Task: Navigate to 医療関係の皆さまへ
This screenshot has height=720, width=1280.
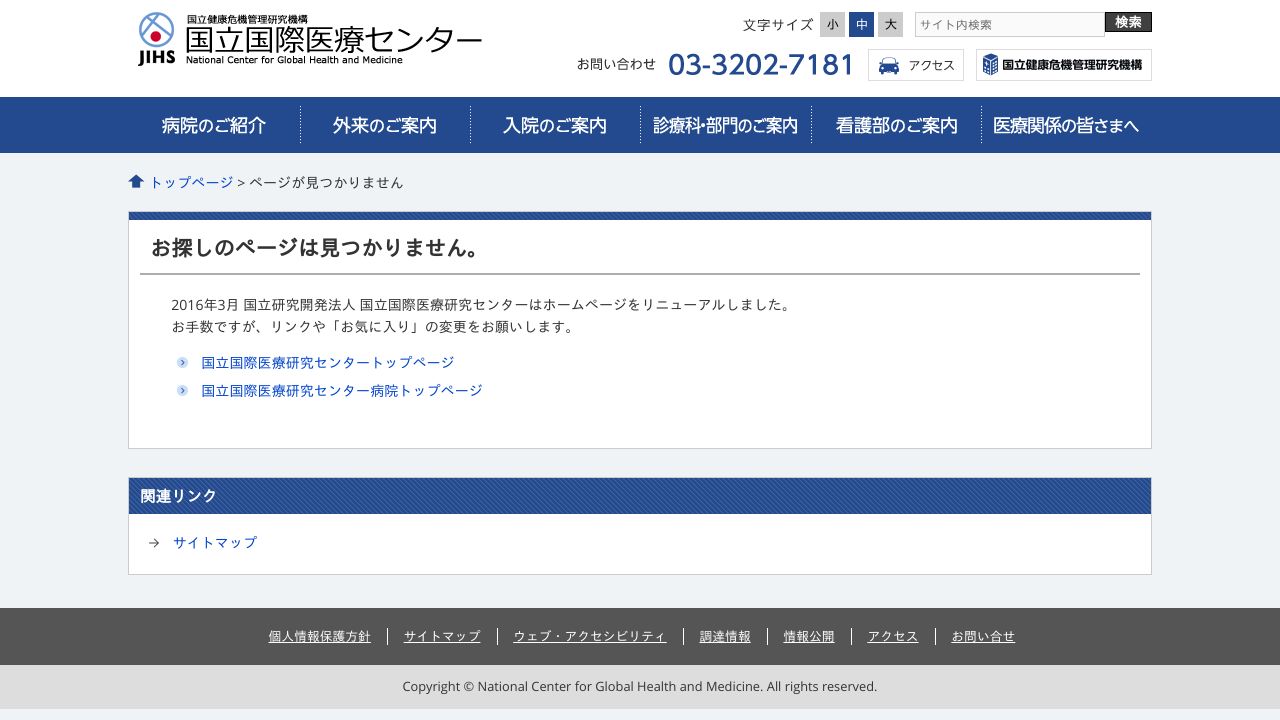Action: (1066, 125)
